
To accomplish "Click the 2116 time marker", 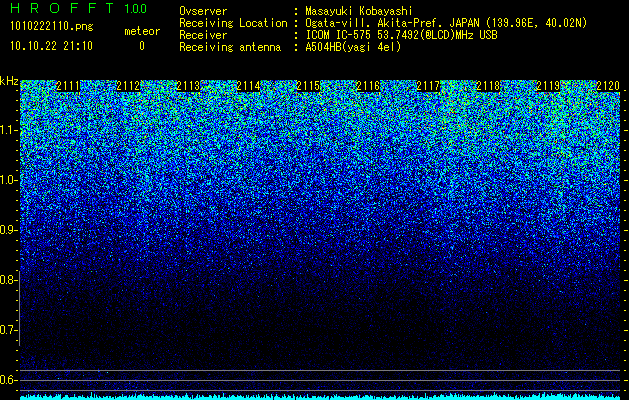I will point(368,86).
